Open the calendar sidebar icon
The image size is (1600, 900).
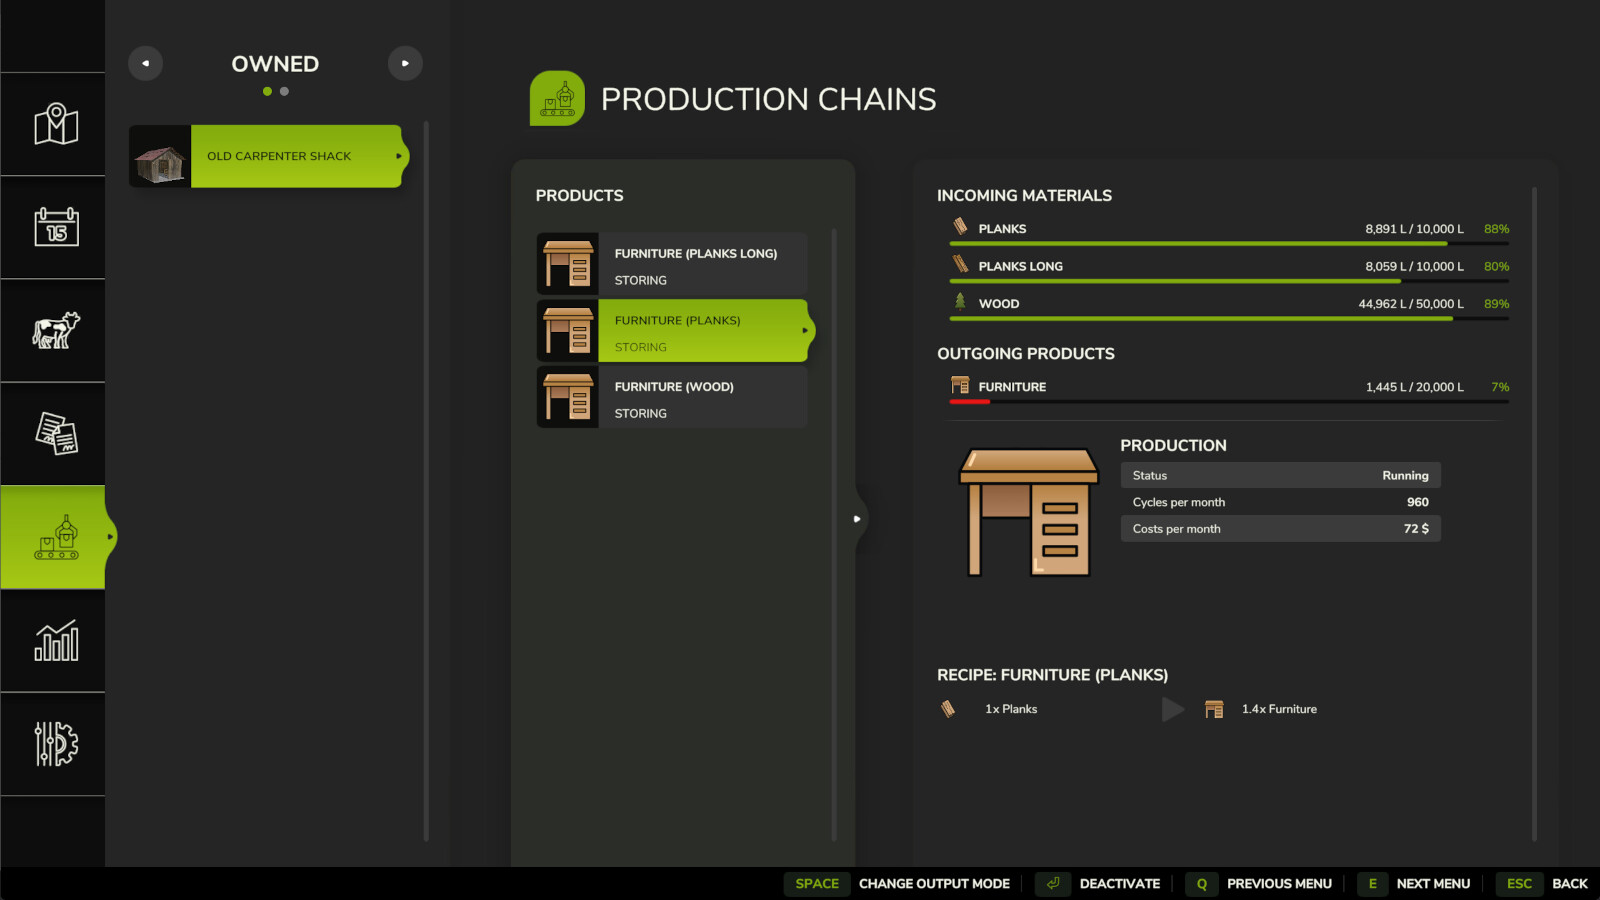56,227
